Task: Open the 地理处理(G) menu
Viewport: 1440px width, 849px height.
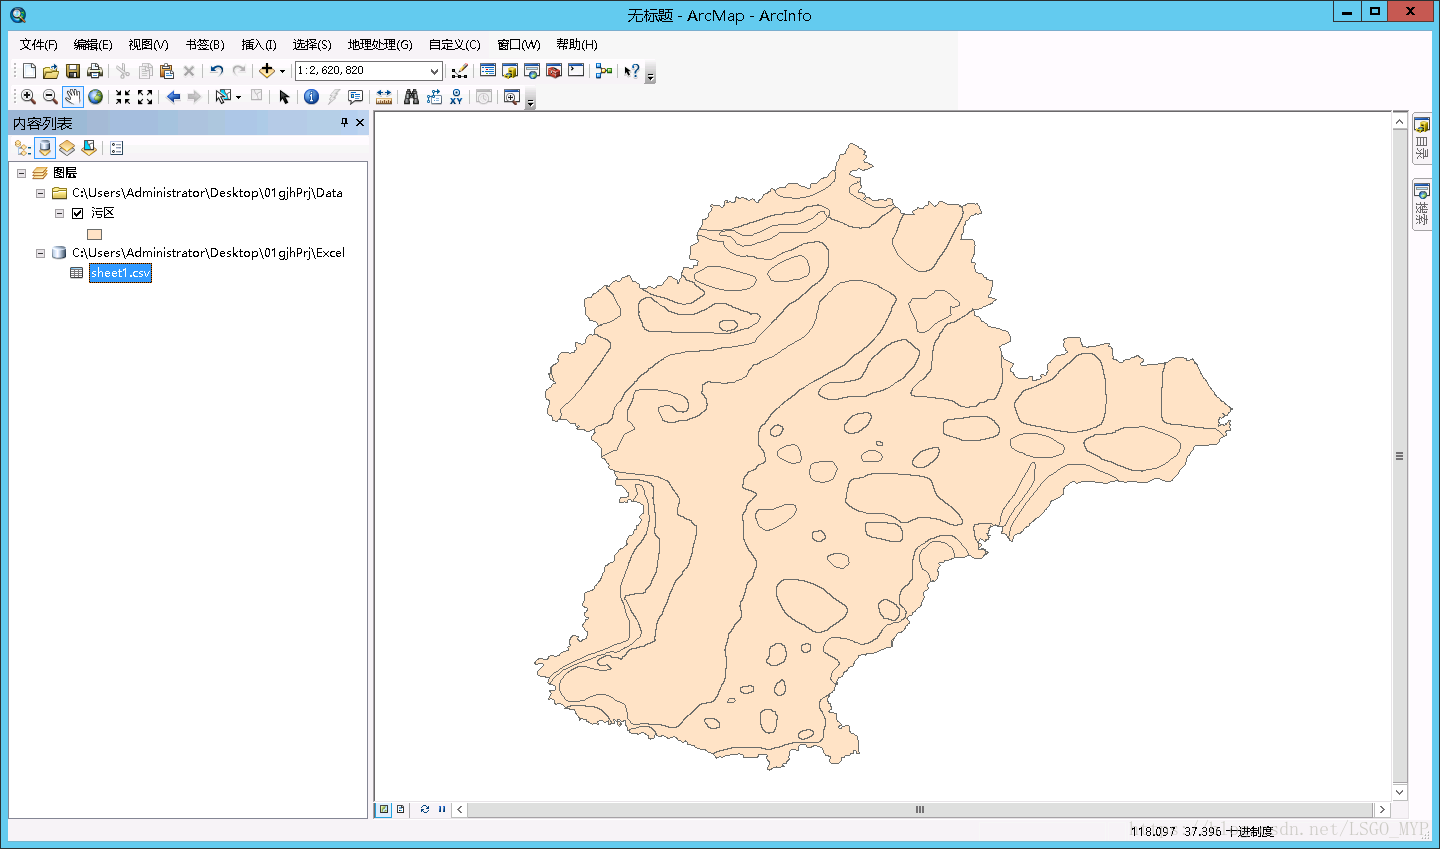Action: pyautogui.click(x=380, y=45)
